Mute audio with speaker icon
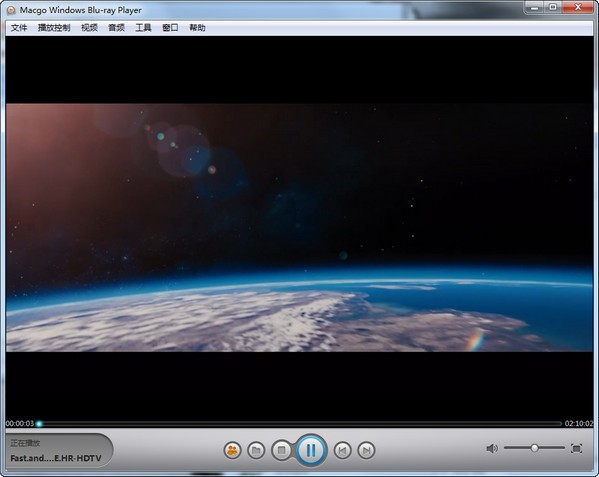This screenshot has height=477, width=599. coord(492,448)
